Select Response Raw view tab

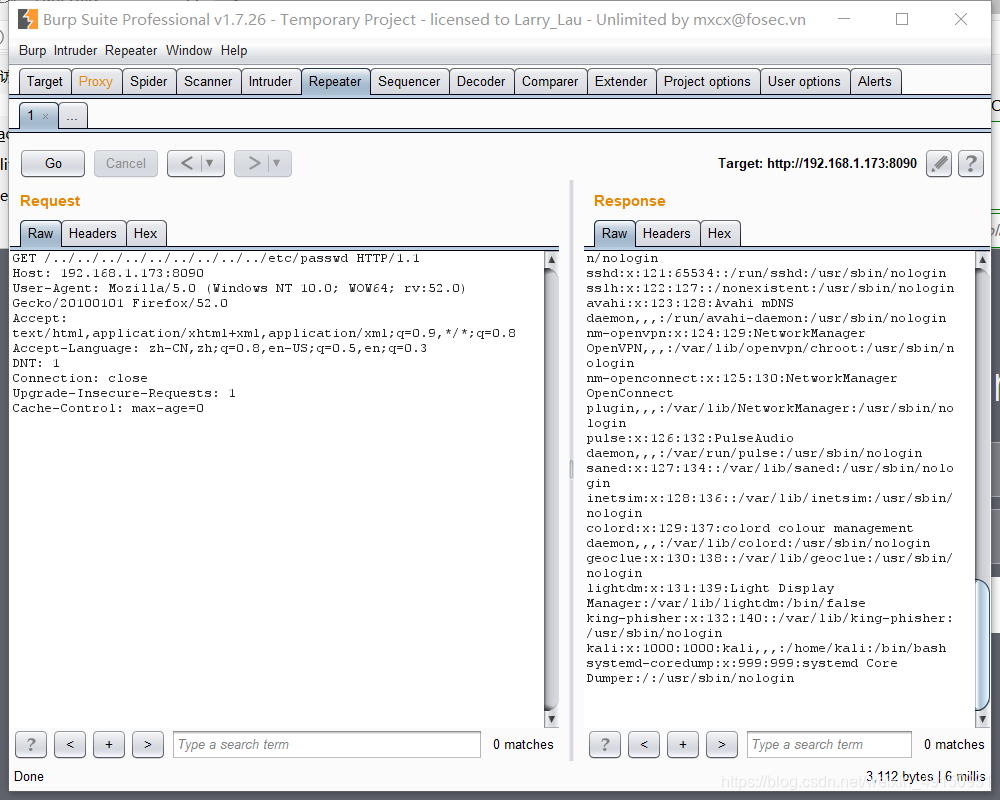click(x=614, y=233)
